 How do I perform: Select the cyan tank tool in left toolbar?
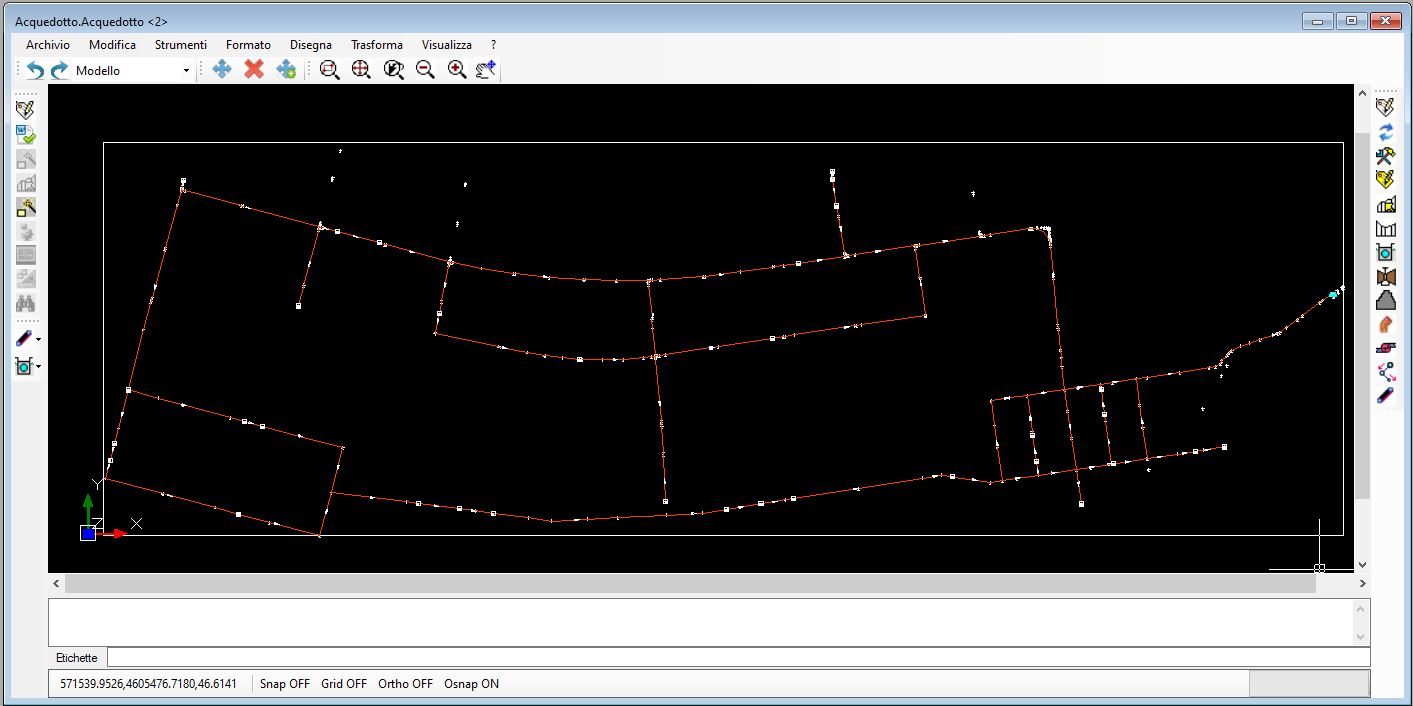(x=24, y=367)
